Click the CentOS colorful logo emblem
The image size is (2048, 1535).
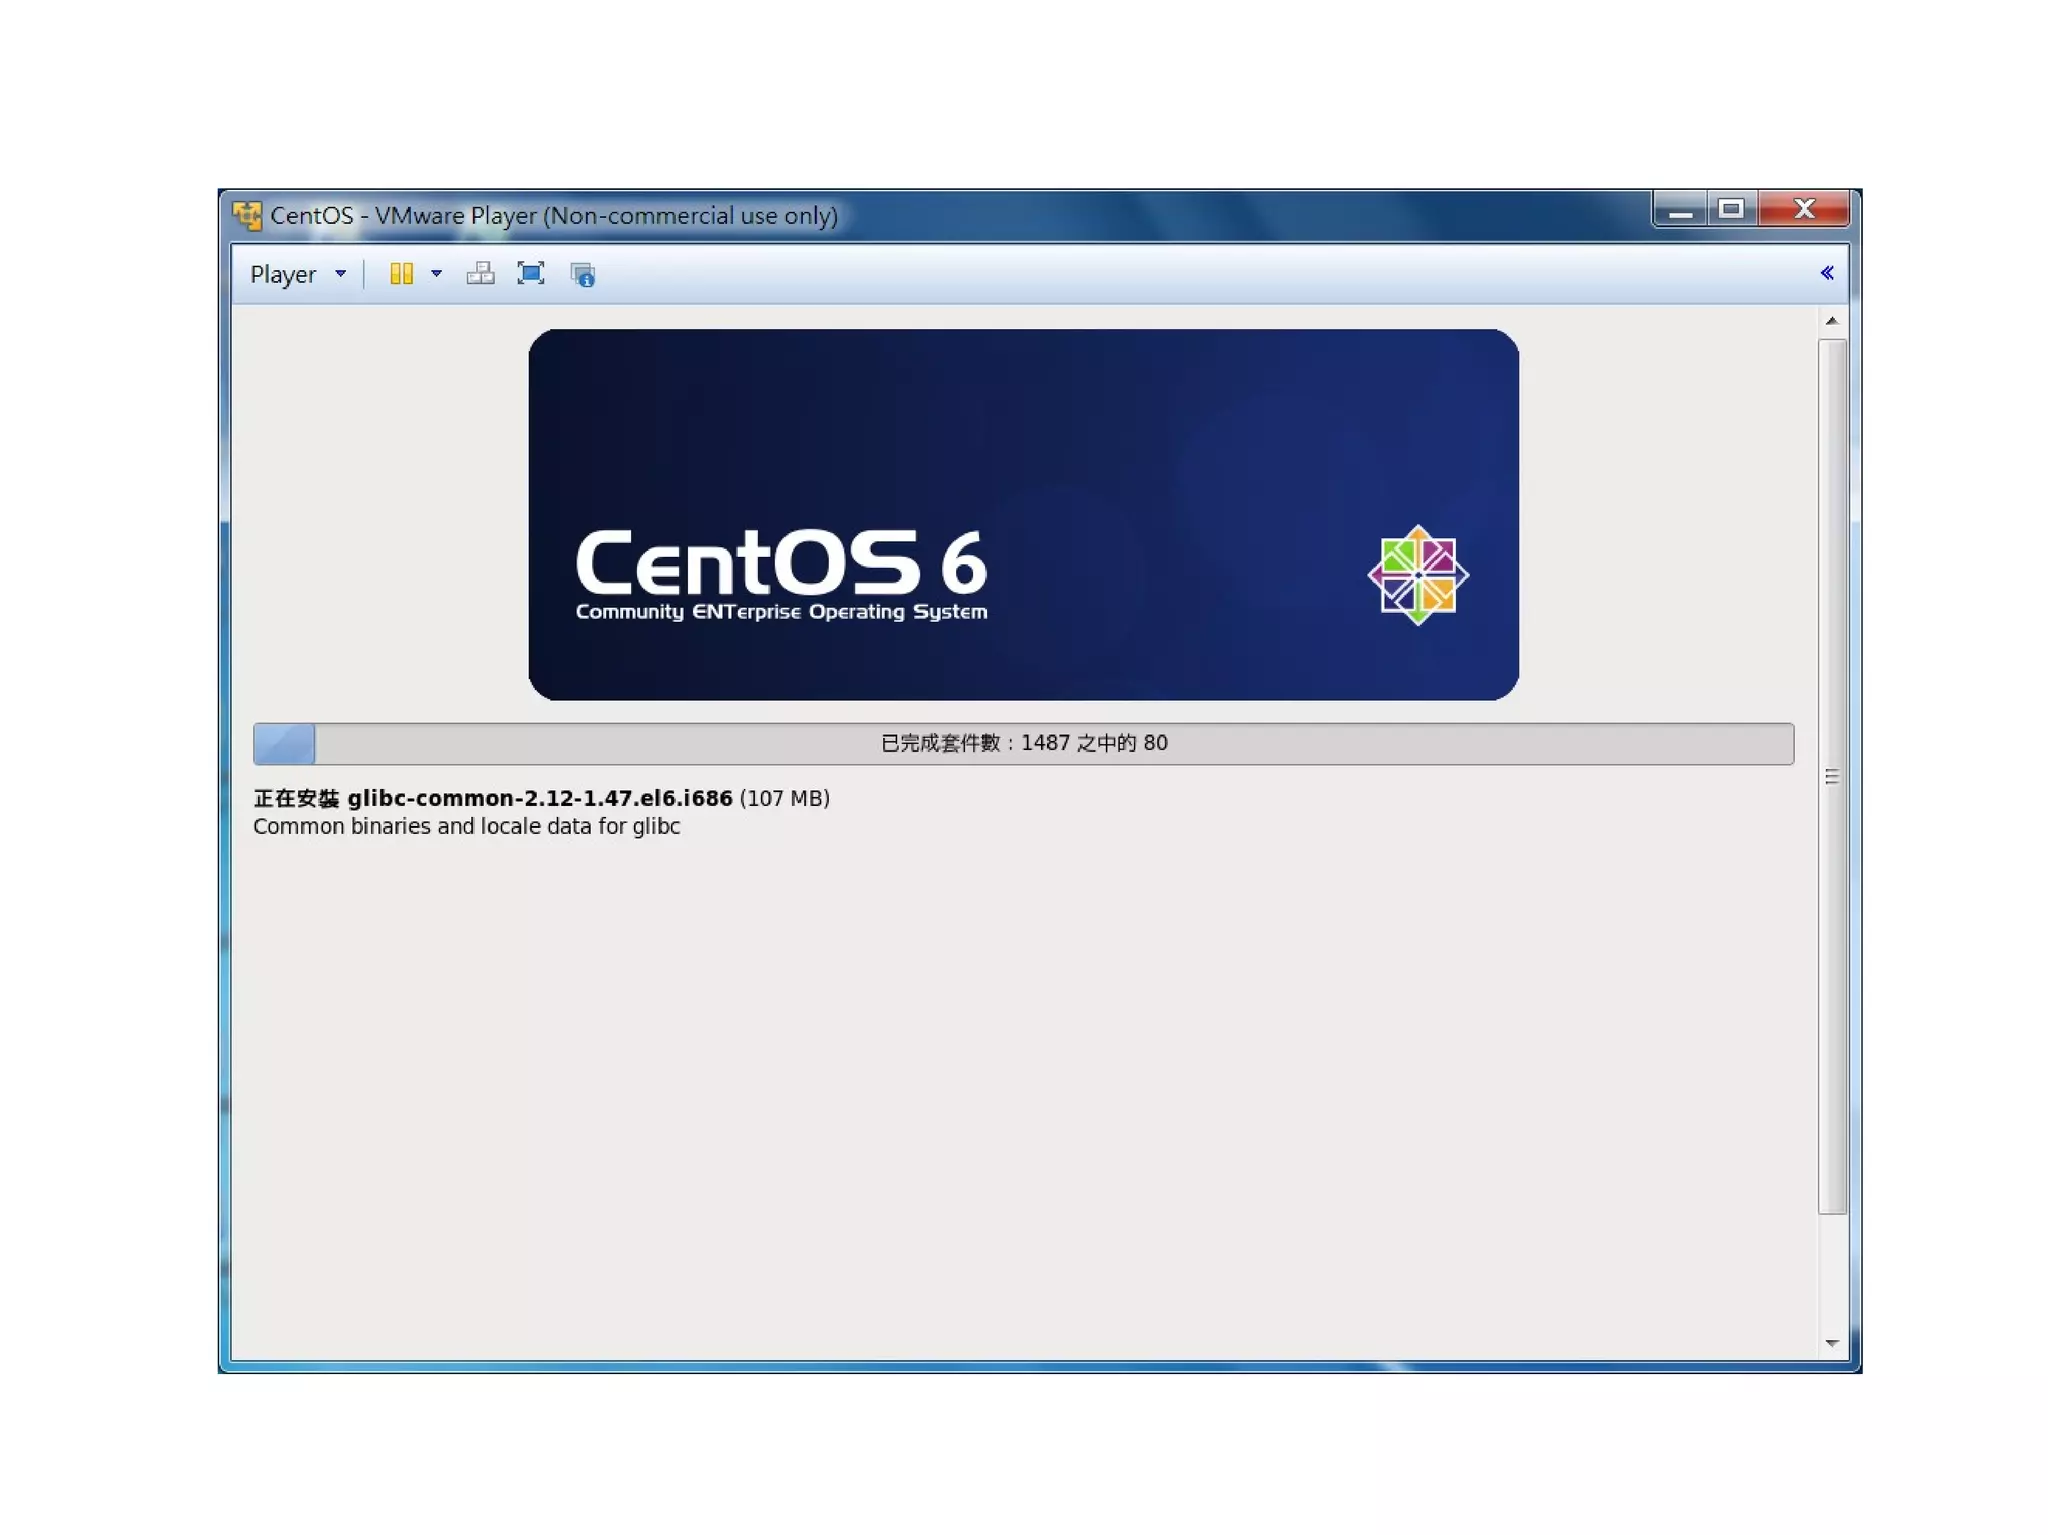pyautogui.click(x=1418, y=575)
